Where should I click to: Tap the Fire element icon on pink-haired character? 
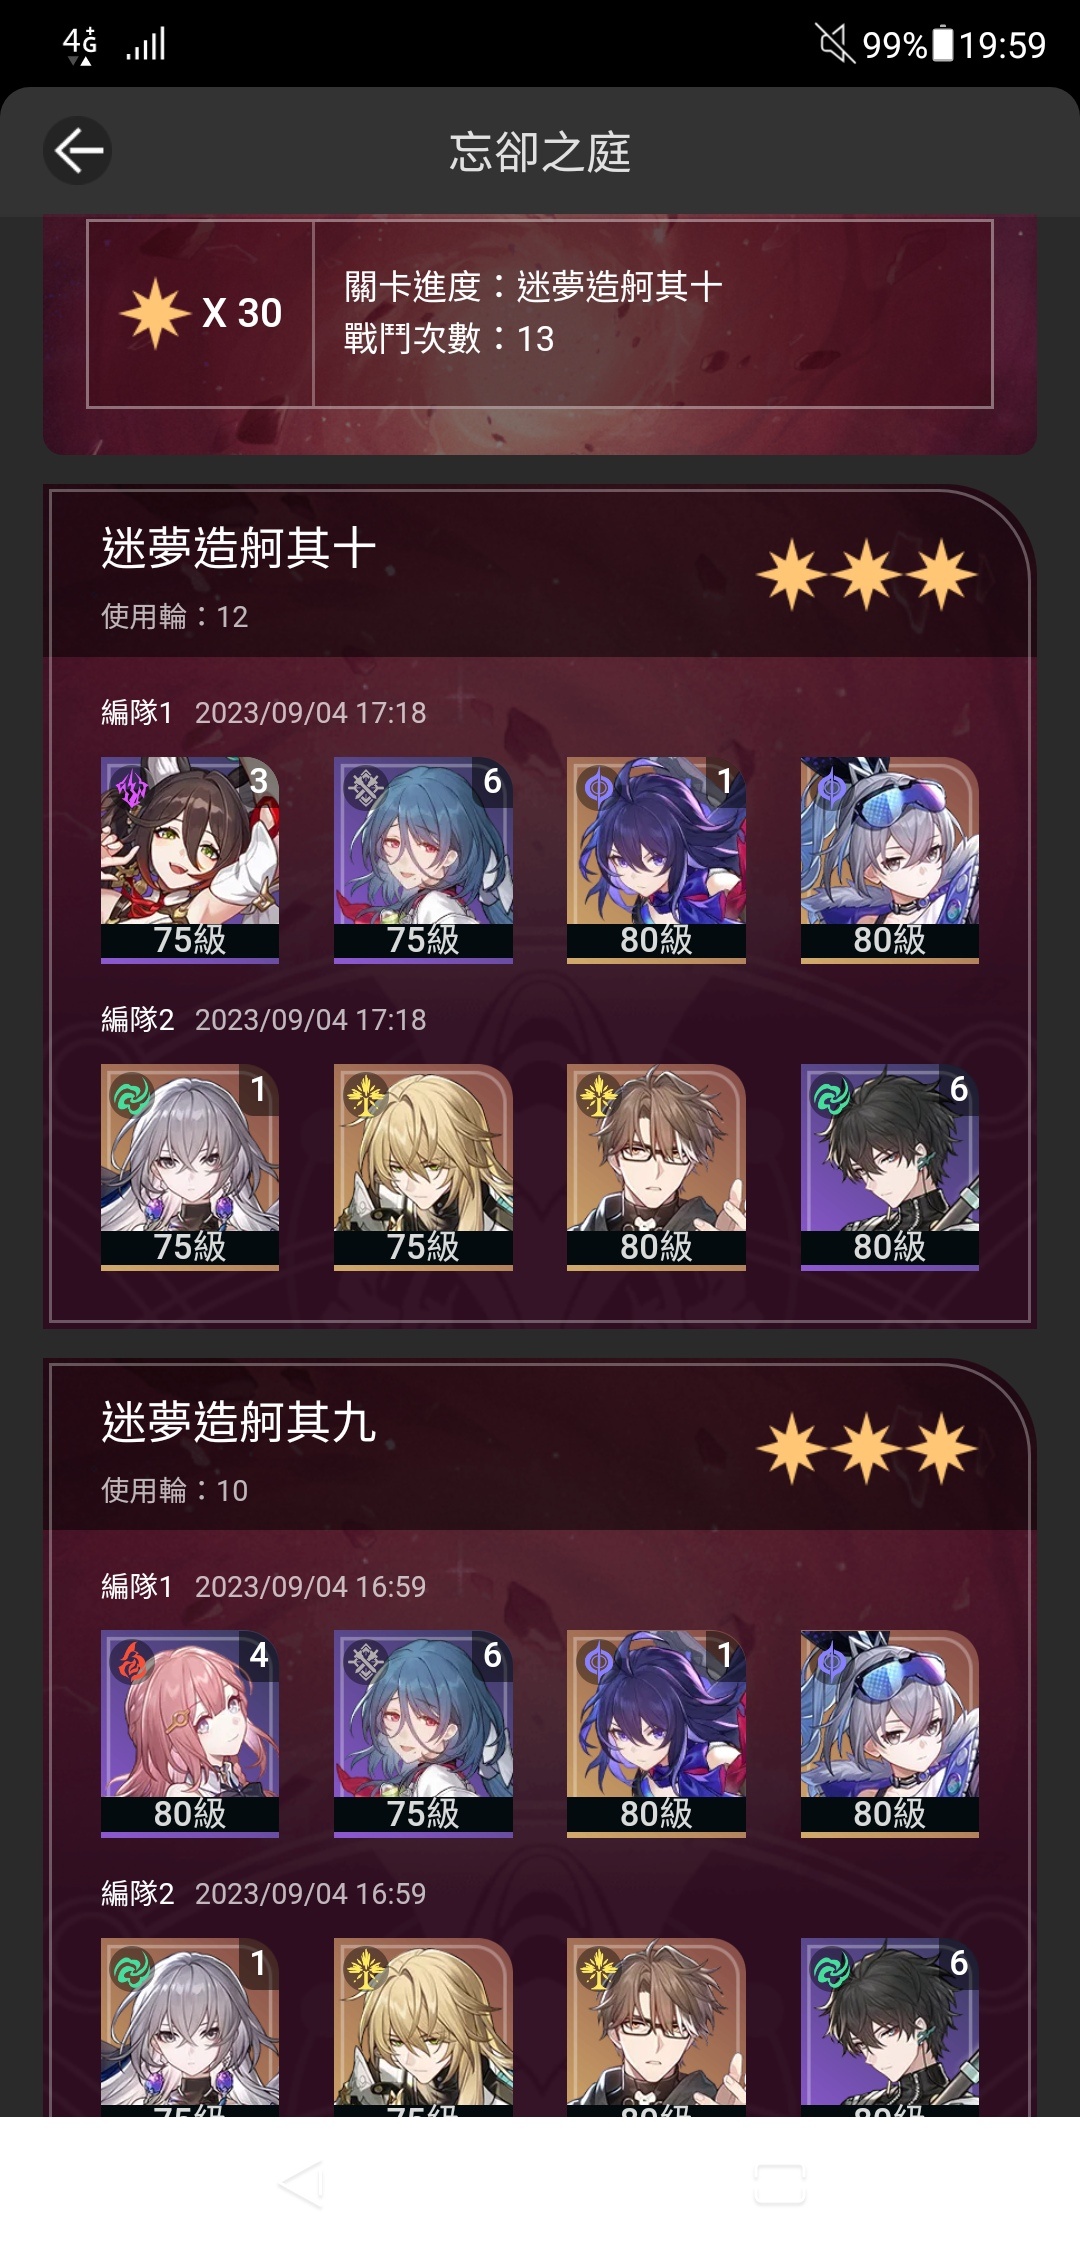click(131, 1662)
